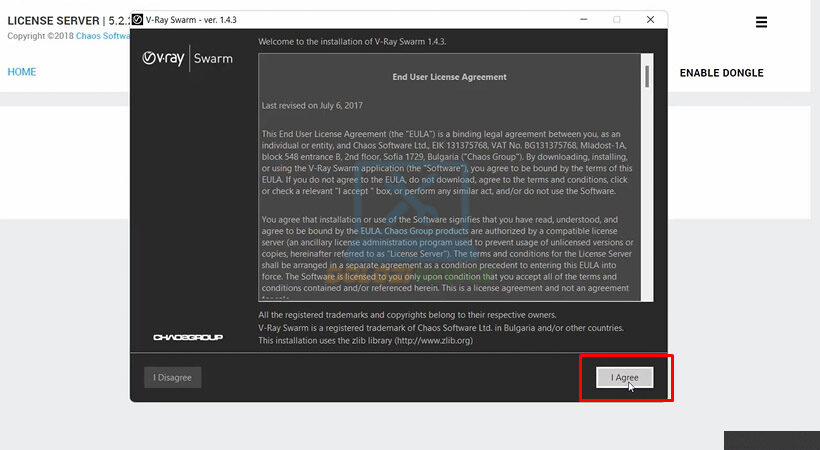Minimize the V-Ray Swarm installer window

click(580, 20)
